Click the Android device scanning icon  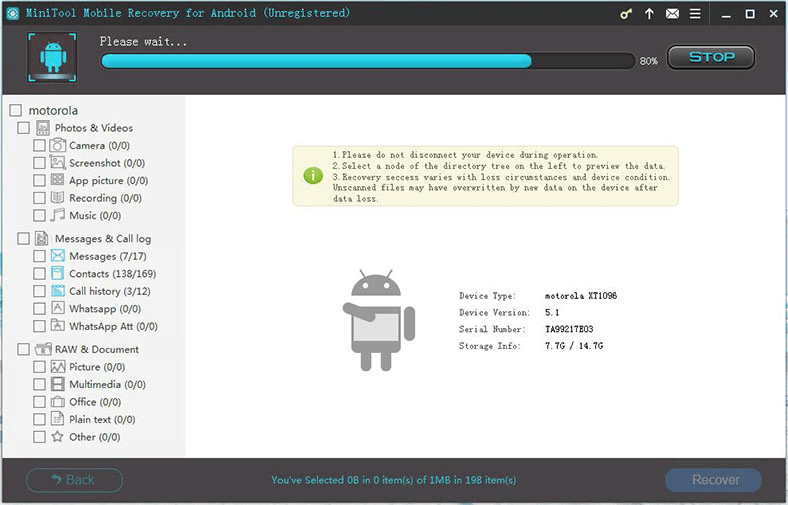pyautogui.click(x=52, y=57)
